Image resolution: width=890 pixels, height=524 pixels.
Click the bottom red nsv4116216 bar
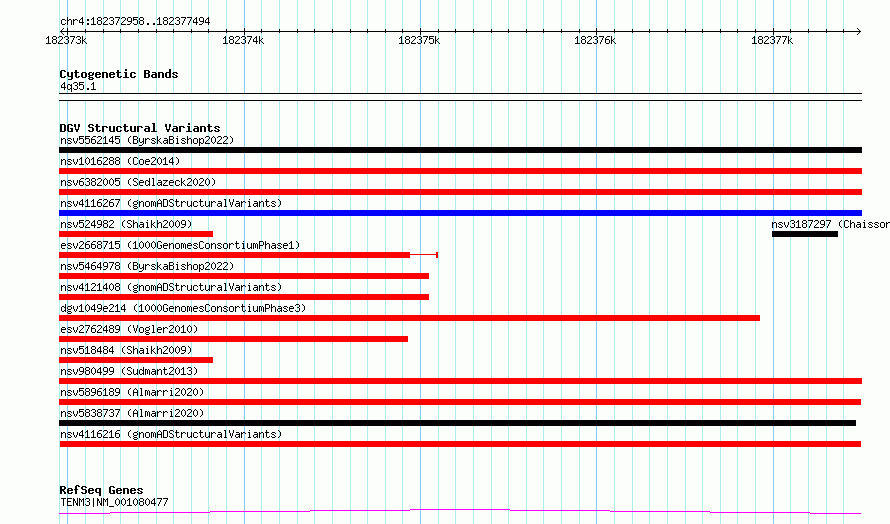(460, 444)
